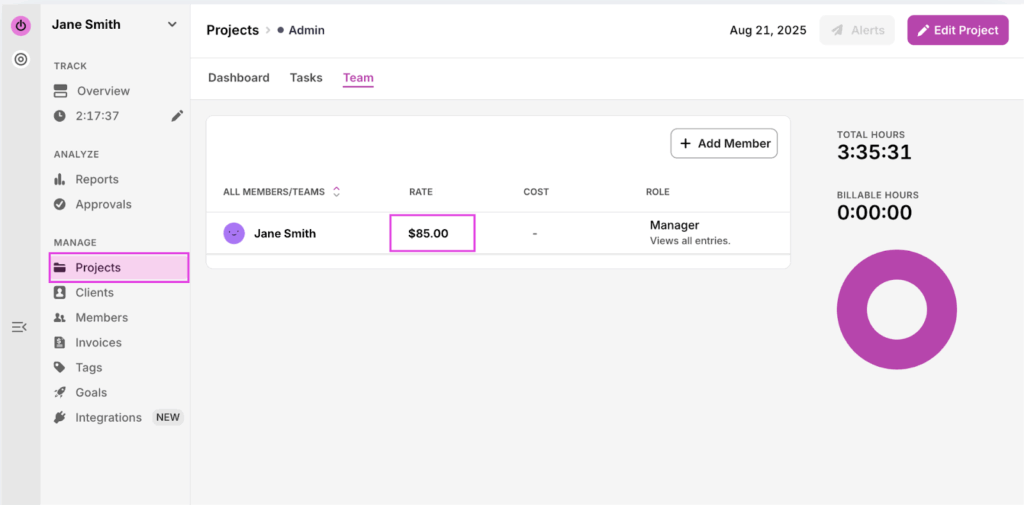This screenshot has height=505, width=1024.
Task: Click Jane Smith's purple avatar in the table
Action: click(234, 234)
